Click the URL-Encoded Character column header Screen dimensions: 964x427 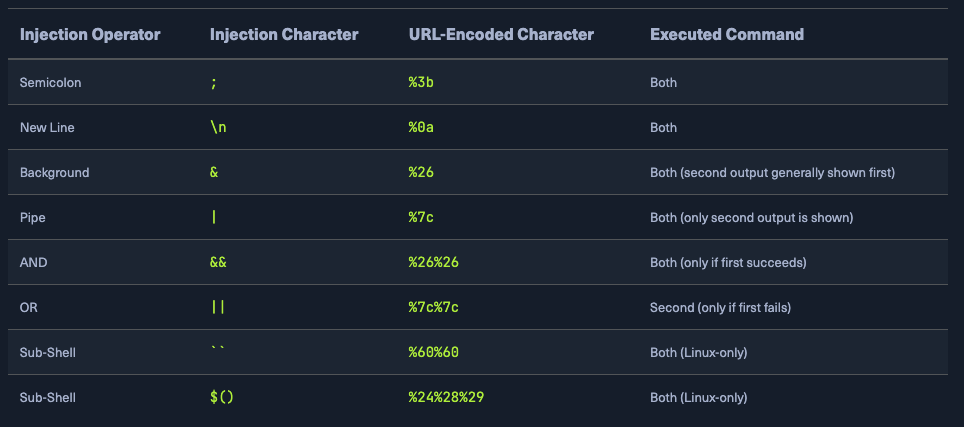(501, 35)
